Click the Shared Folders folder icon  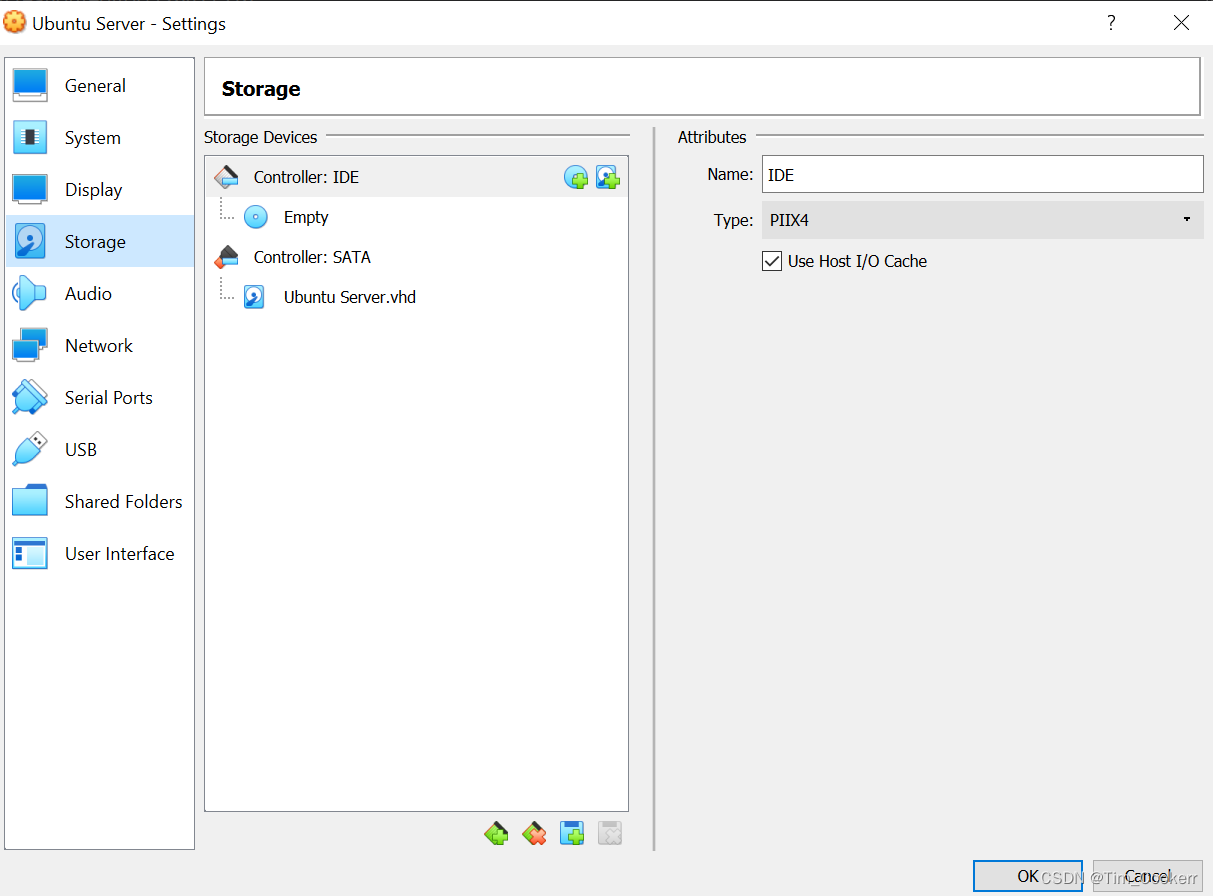pos(30,502)
